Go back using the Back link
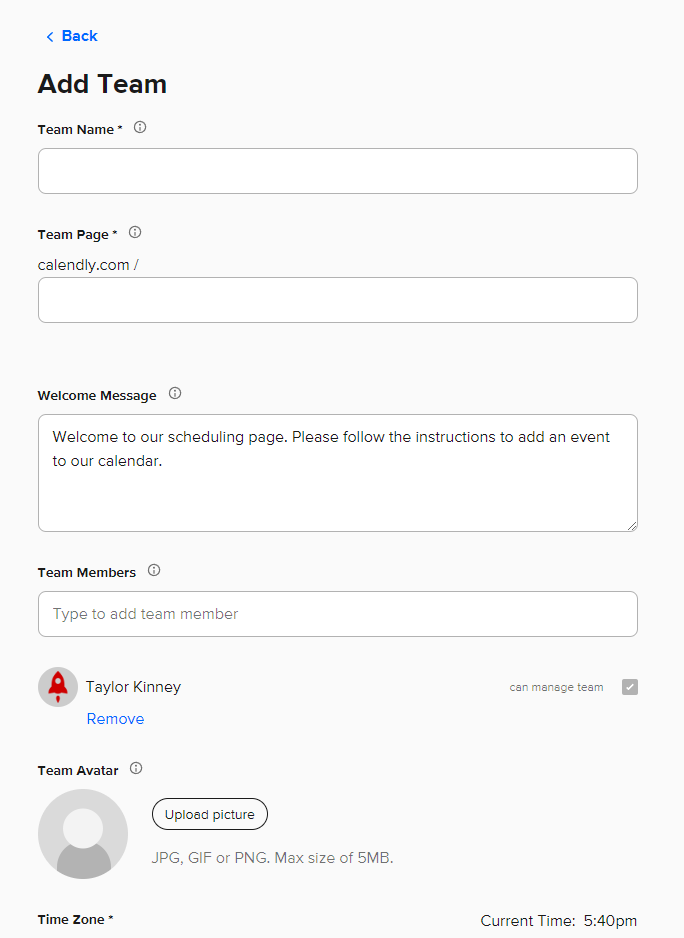Screen dimensions: 684x938 point(79,36)
